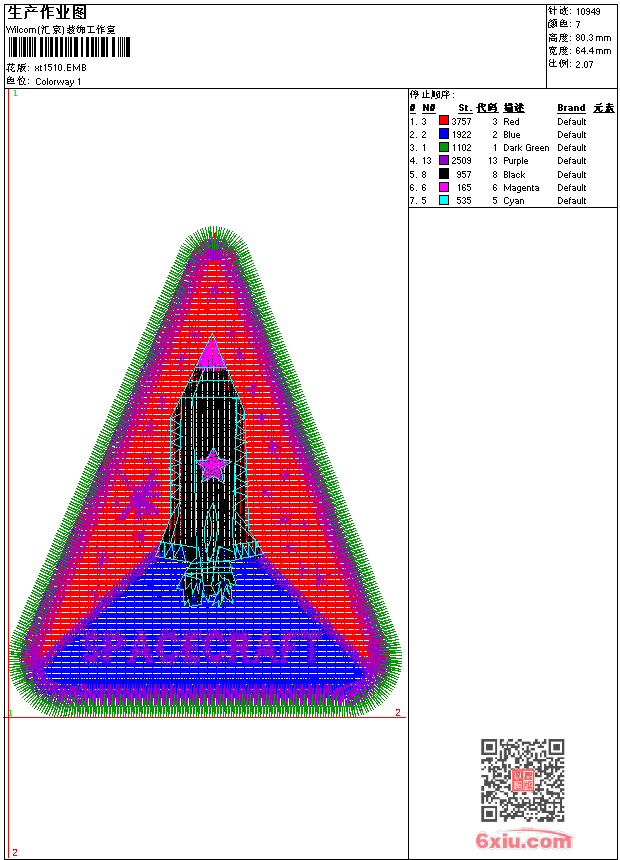The height and width of the screenshot is (860, 620).
Task: Click the Purple thread color swatch
Action: click(444, 160)
